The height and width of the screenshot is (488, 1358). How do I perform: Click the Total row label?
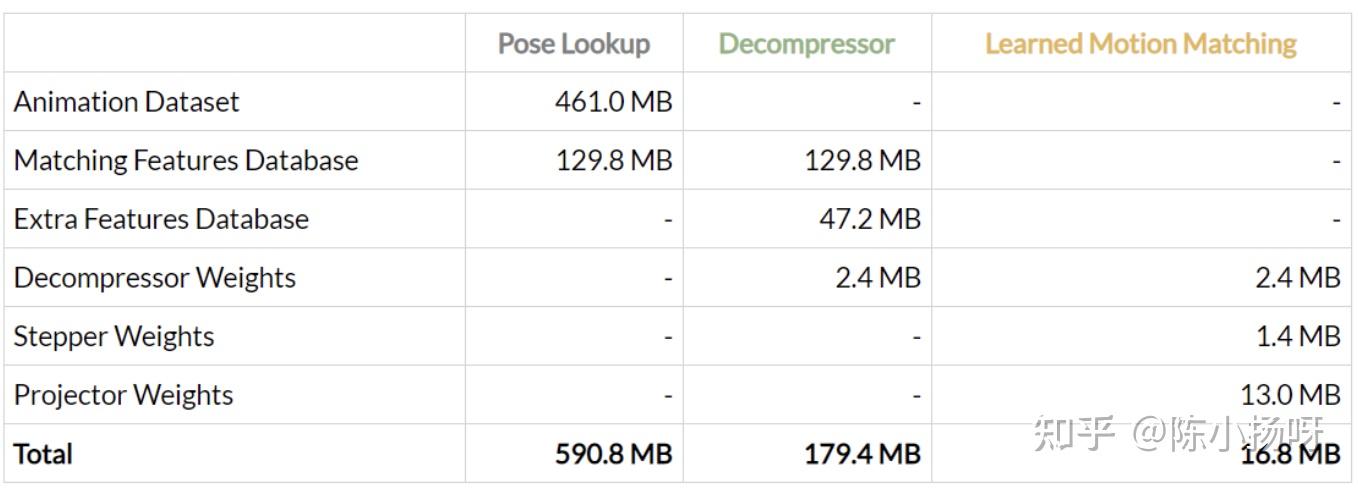[43, 454]
